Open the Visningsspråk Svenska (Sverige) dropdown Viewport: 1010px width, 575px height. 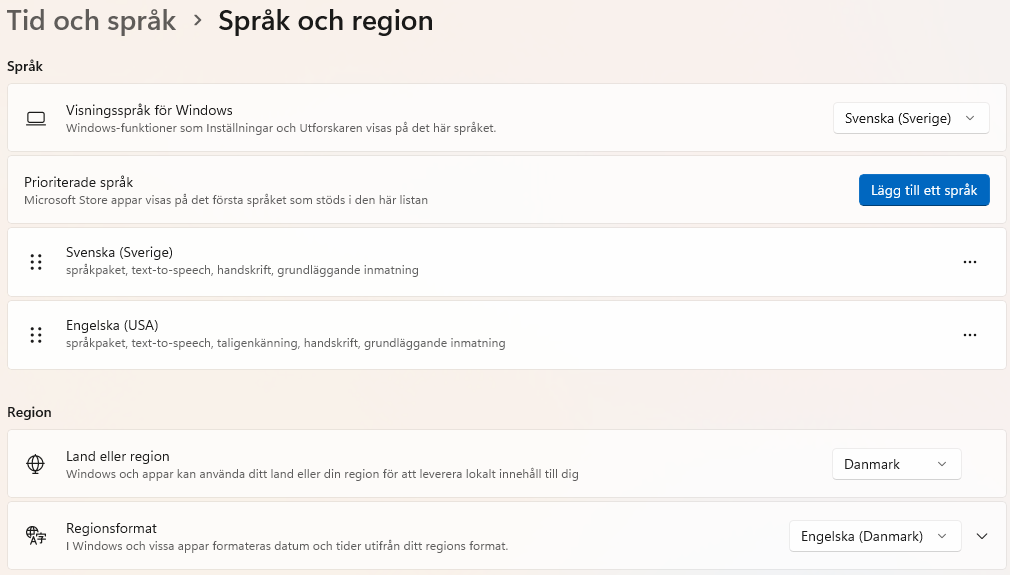[x=910, y=118]
